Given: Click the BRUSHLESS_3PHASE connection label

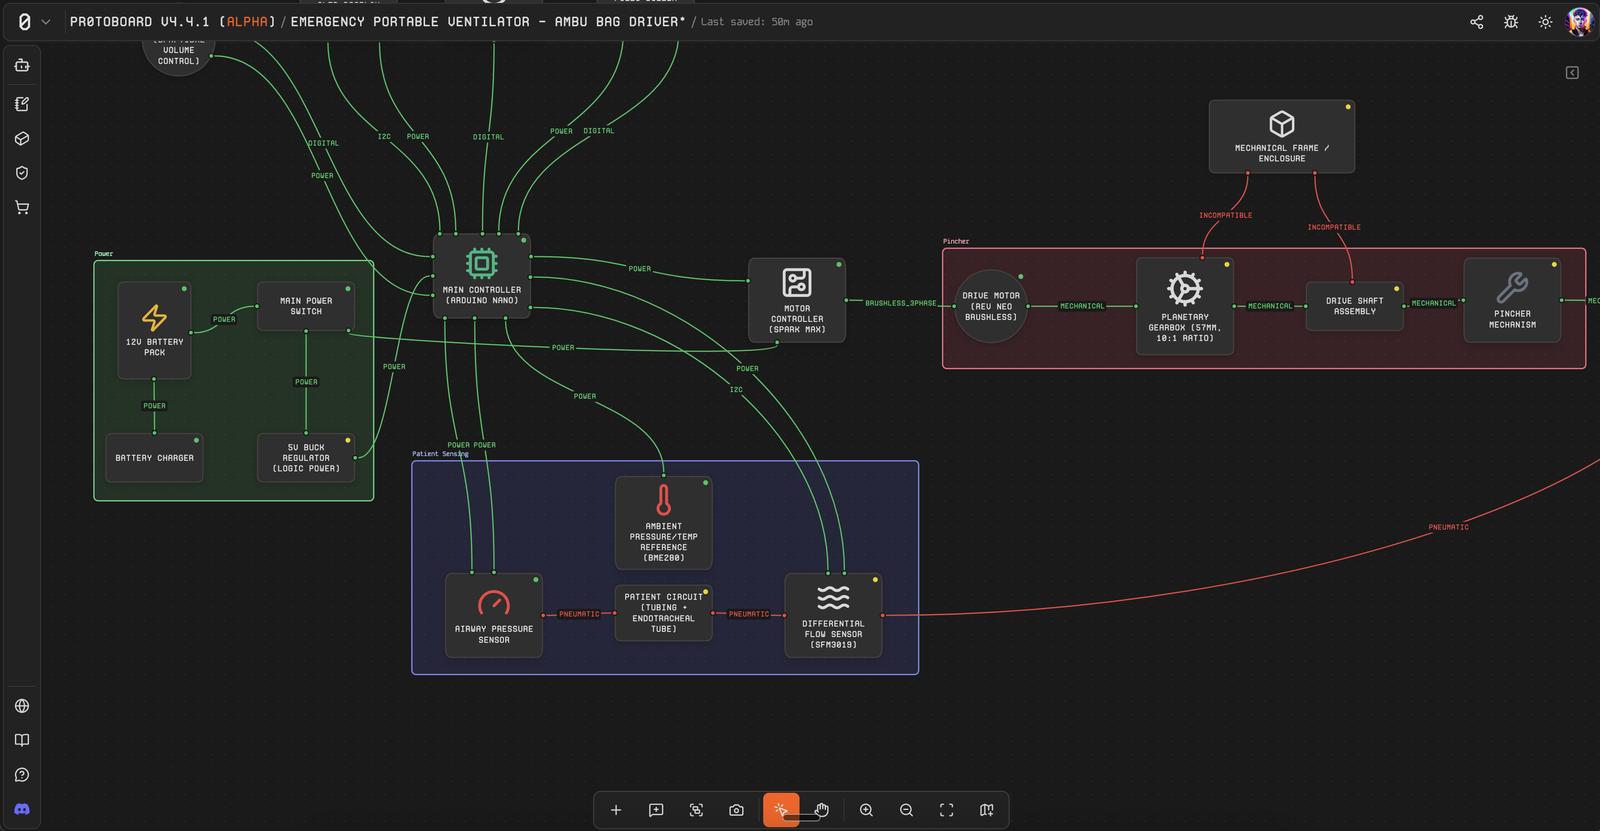Looking at the screenshot, I should [901, 303].
